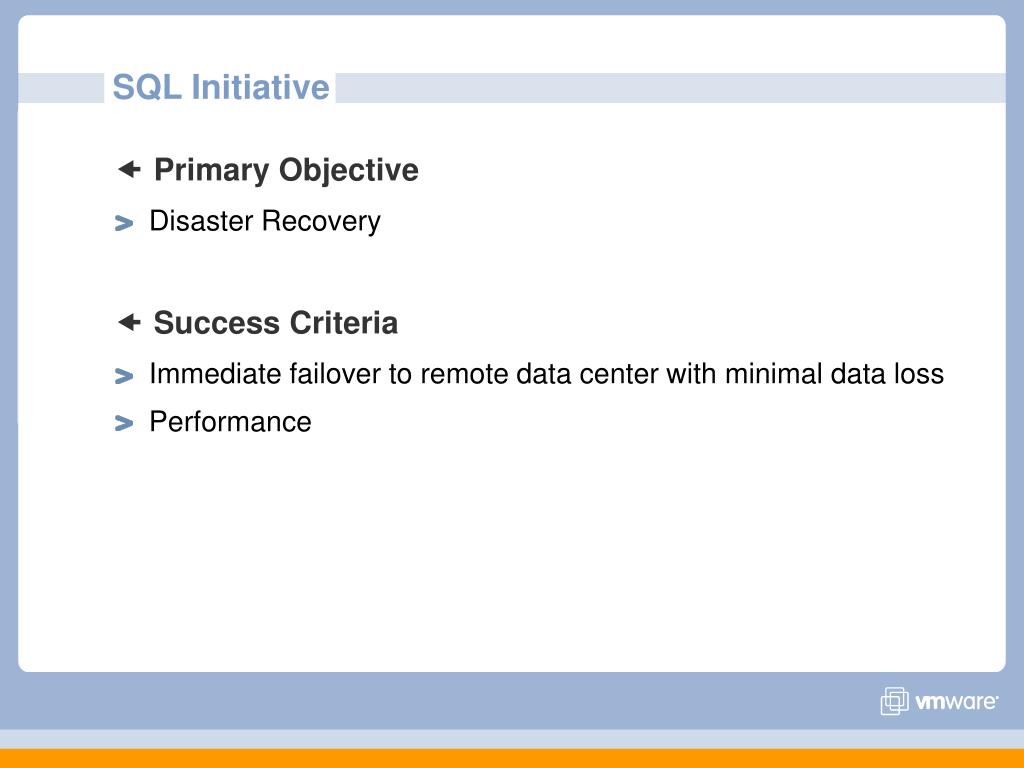Click the vmware wordmark text

tap(957, 702)
